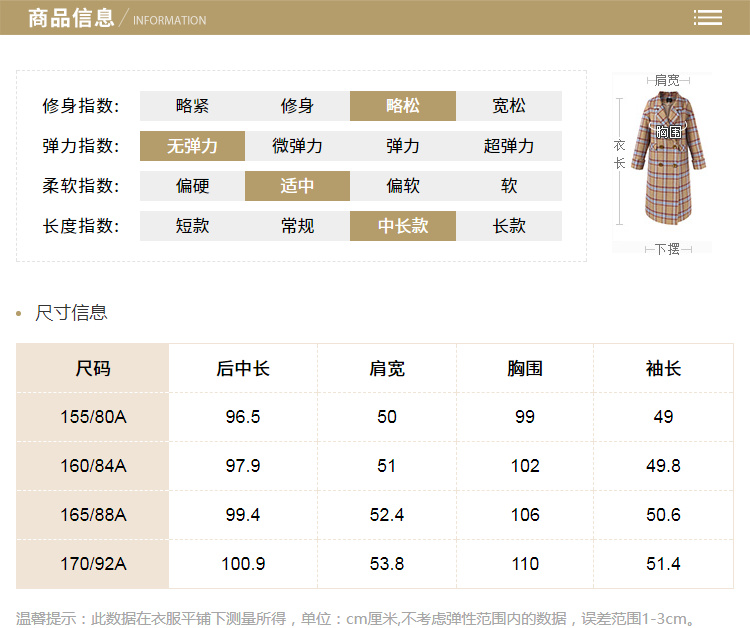Click the 50.6 sleeve length value
750x628 pixels.
(663, 515)
